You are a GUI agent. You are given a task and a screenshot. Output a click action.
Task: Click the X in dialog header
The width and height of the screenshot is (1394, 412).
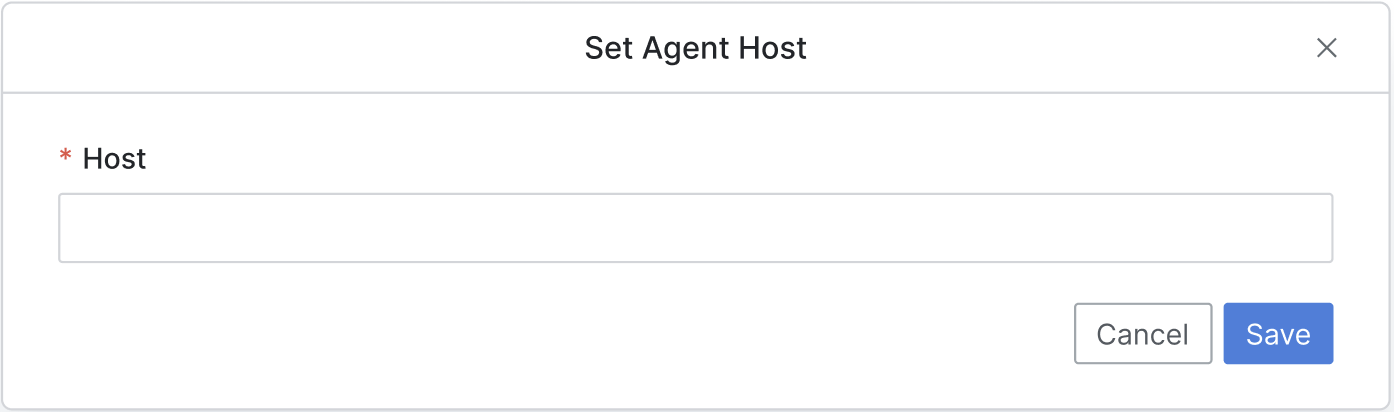tap(1326, 48)
